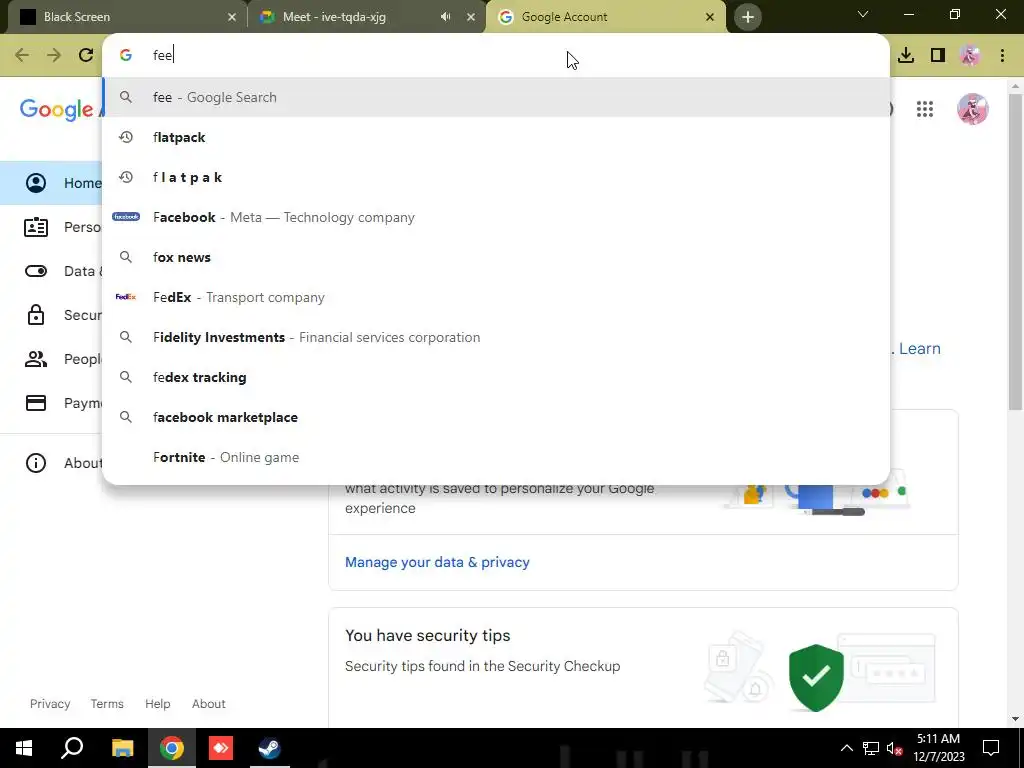Pick the Fidelity Investments suggestion
Viewport: 1024px width, 768px height.
(496, 337)
